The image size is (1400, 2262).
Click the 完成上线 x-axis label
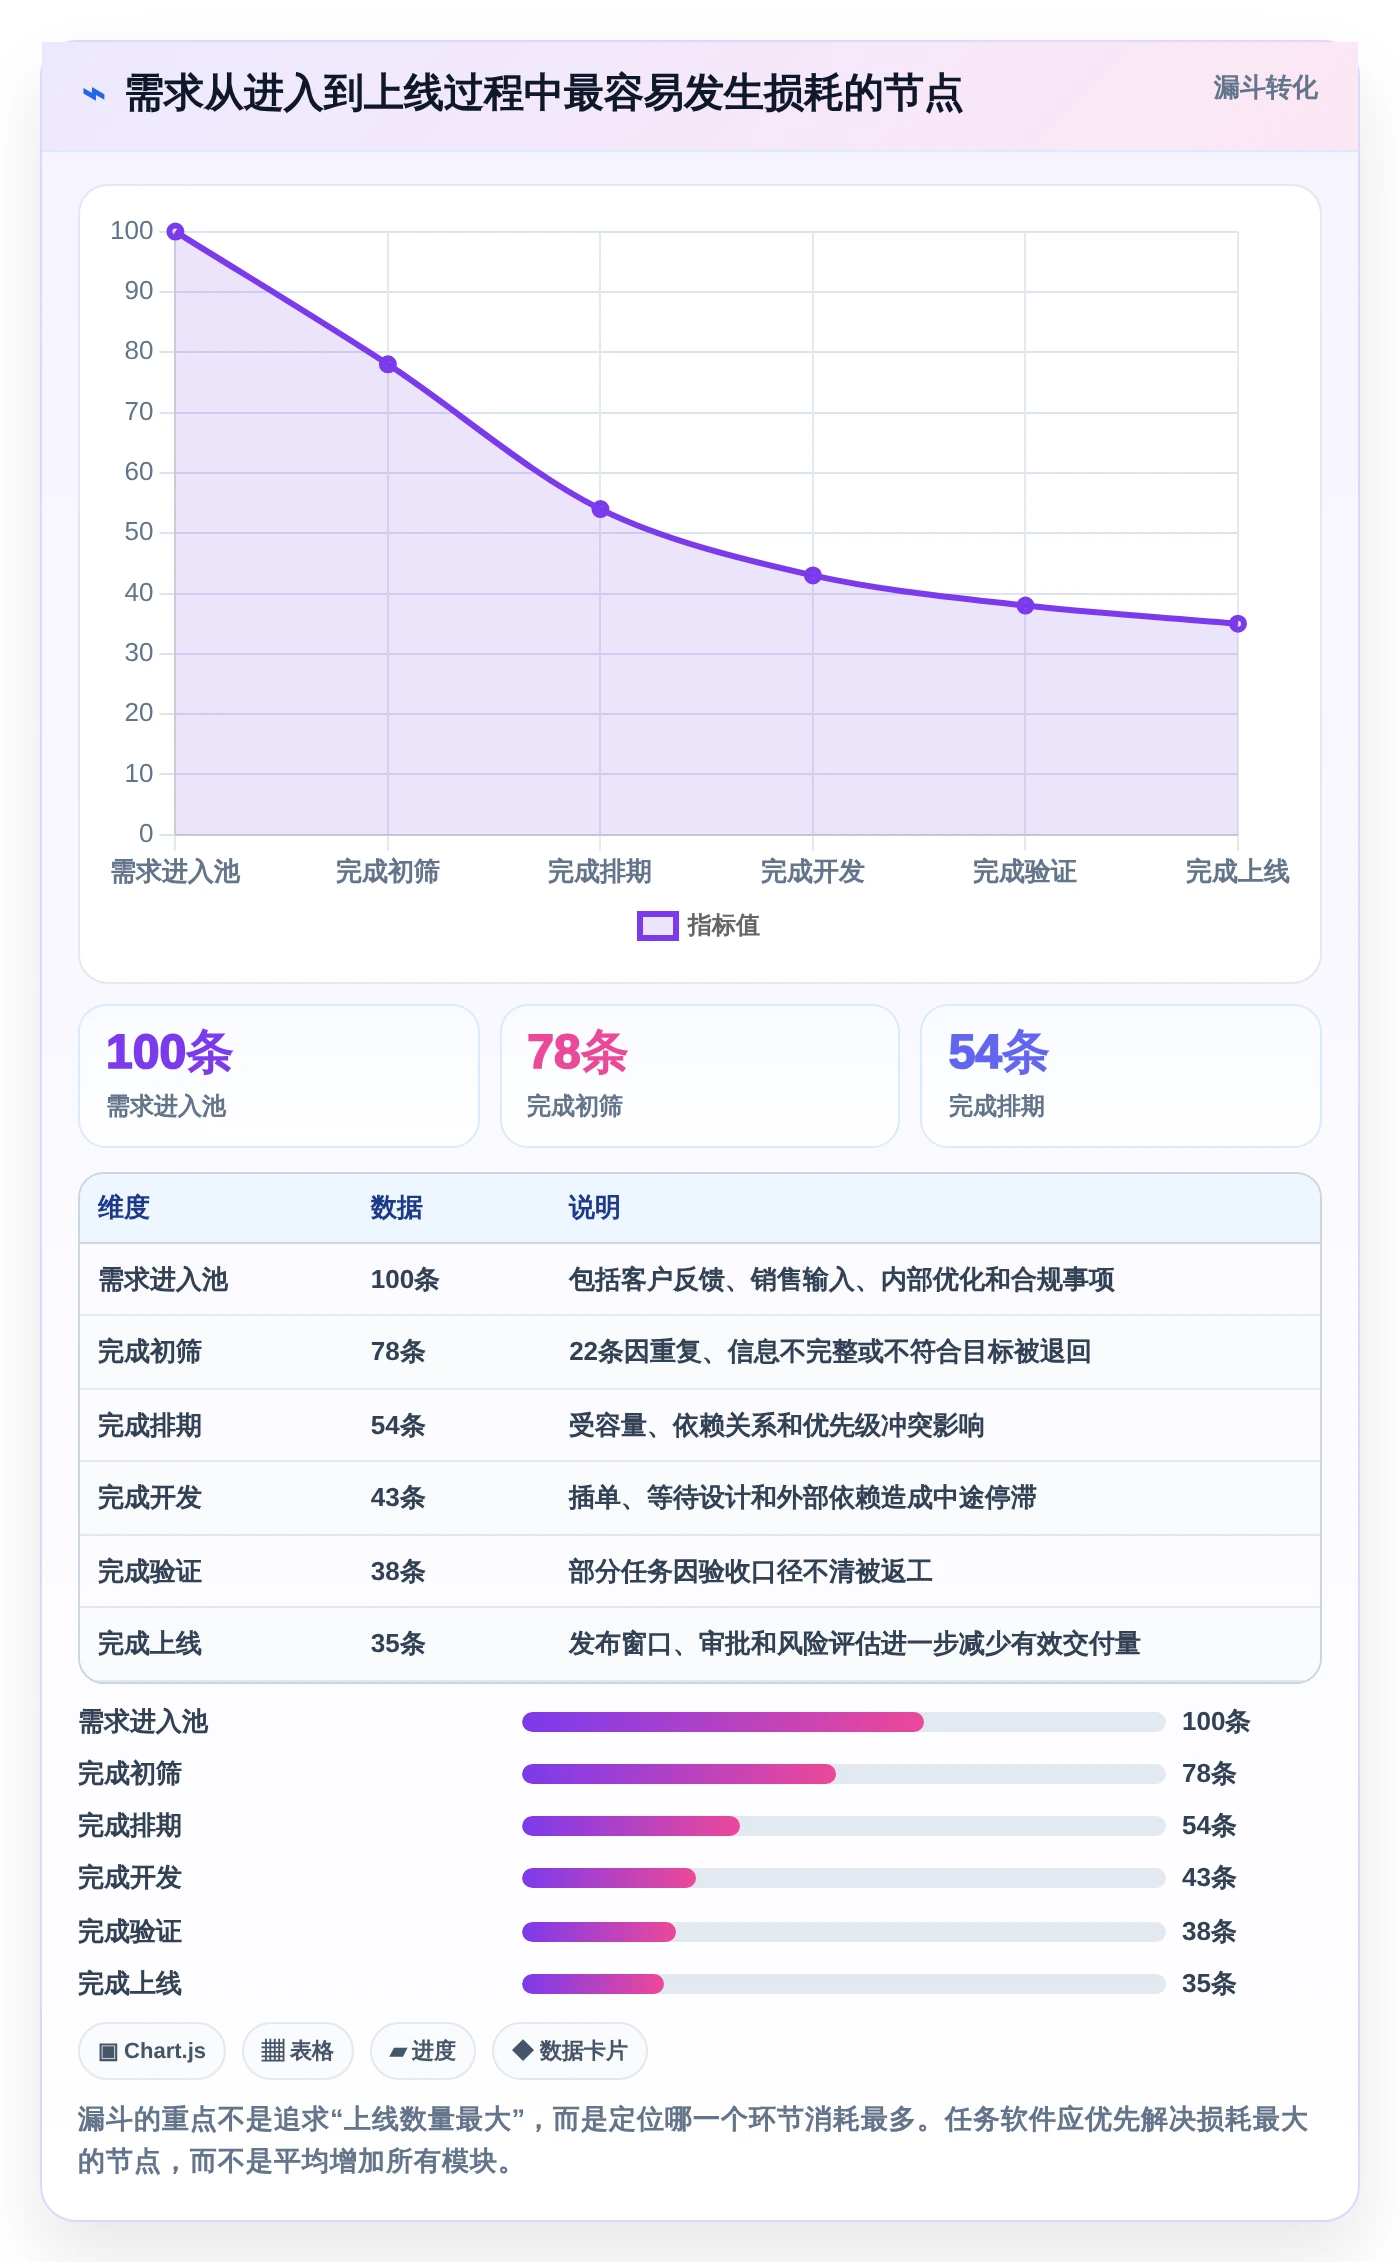click(1237, 872)
